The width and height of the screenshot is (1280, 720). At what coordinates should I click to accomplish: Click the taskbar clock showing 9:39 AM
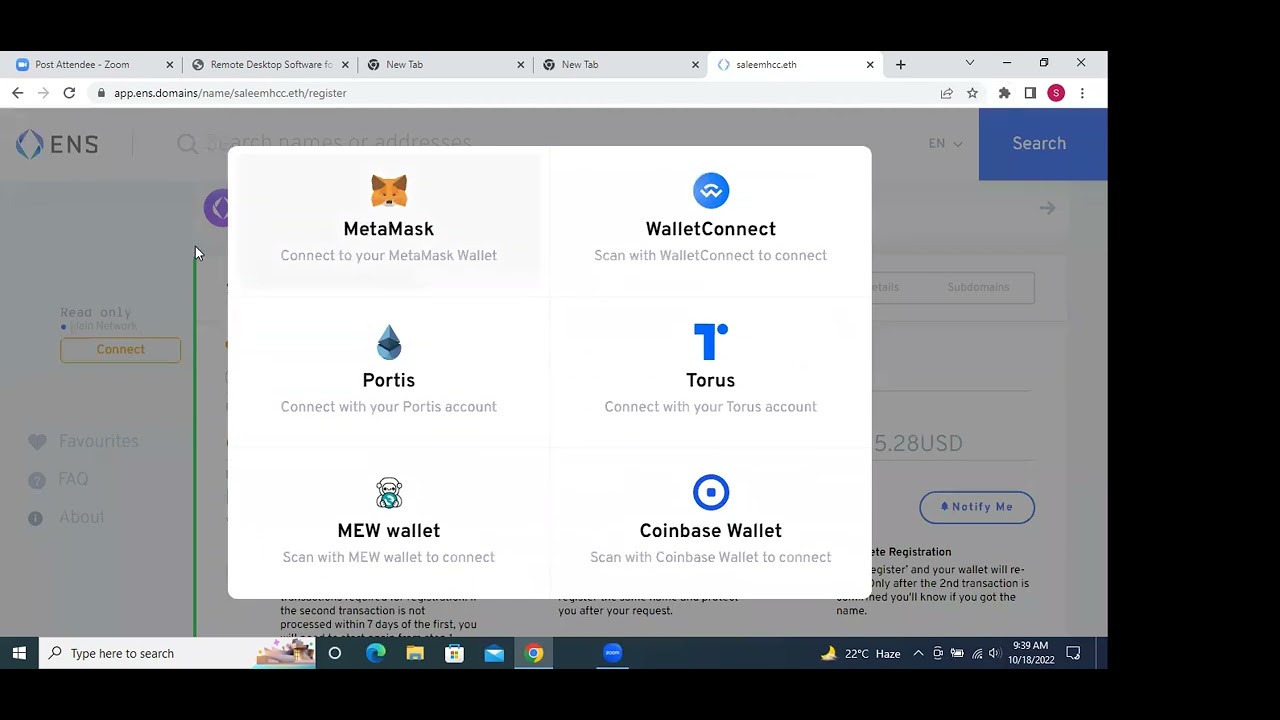[x=1030, y=653]
